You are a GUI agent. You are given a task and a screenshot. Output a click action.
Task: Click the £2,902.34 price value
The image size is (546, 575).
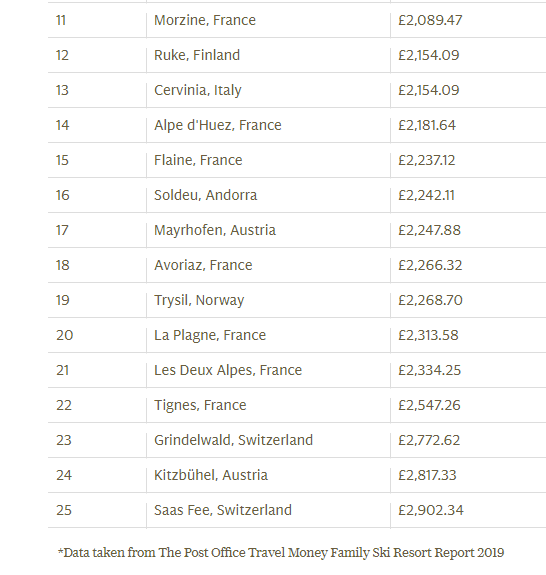[430, 510]
